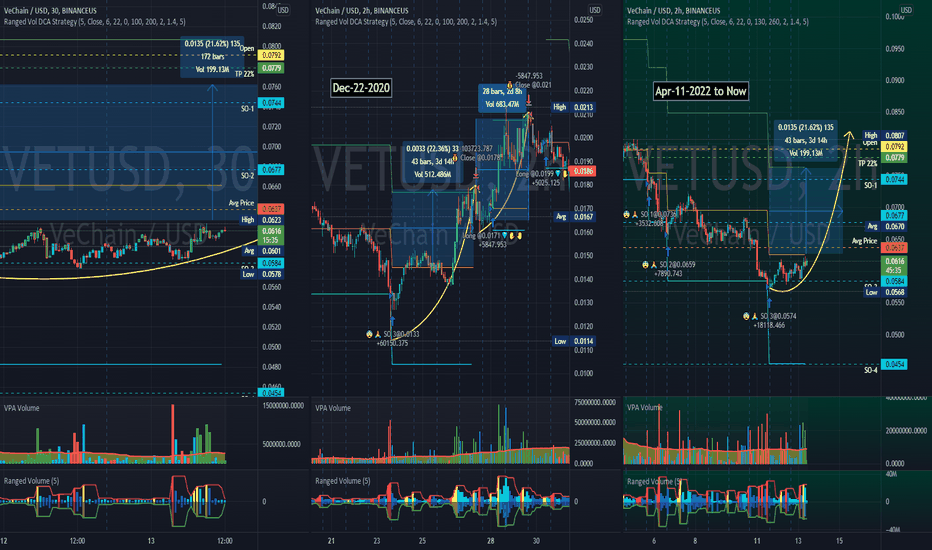This screenshot has height=550, width=932.
Task: Click the red 0.0186 current price label on the middle chart
Action: 583,171
